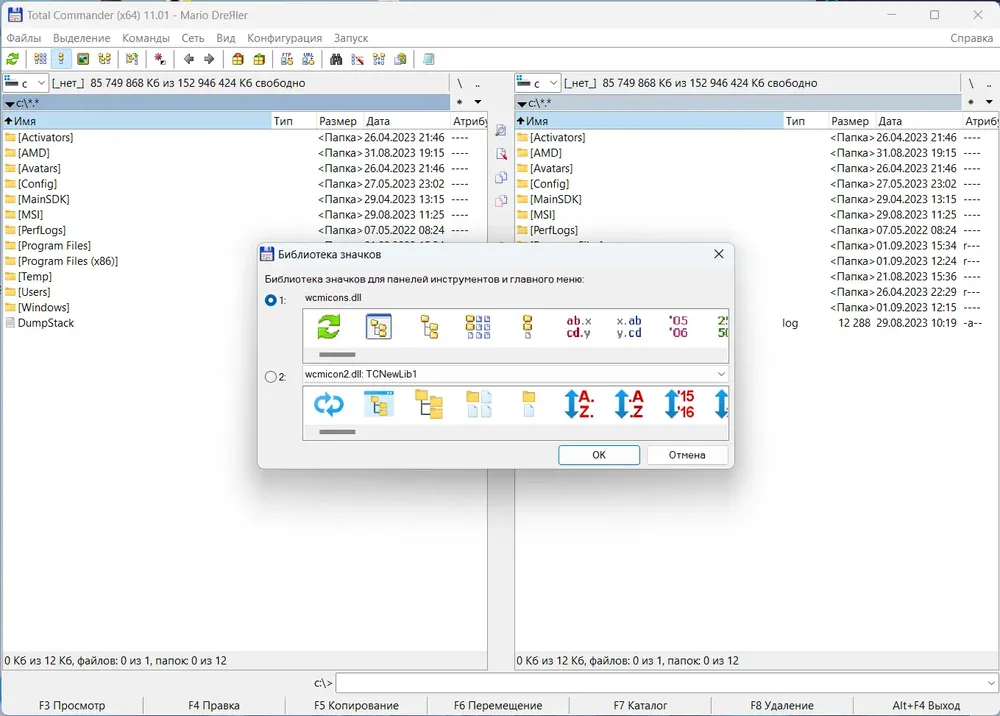Sort left panel by Размер column header
This screenshot has height=716, width=1000.
point(339,121)
